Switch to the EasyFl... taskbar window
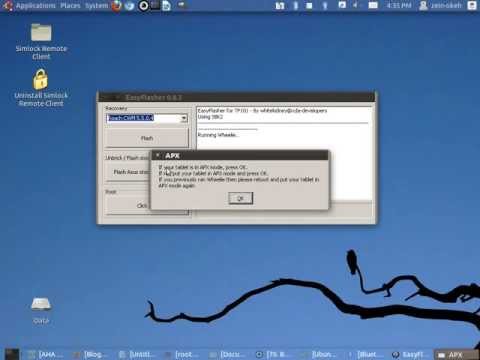 click(410, 354)
